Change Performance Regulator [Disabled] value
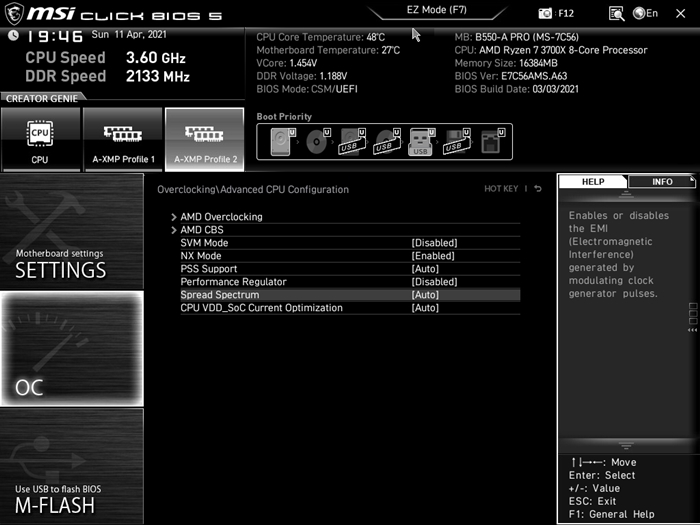The image size is (700, 525). [434, 282]
